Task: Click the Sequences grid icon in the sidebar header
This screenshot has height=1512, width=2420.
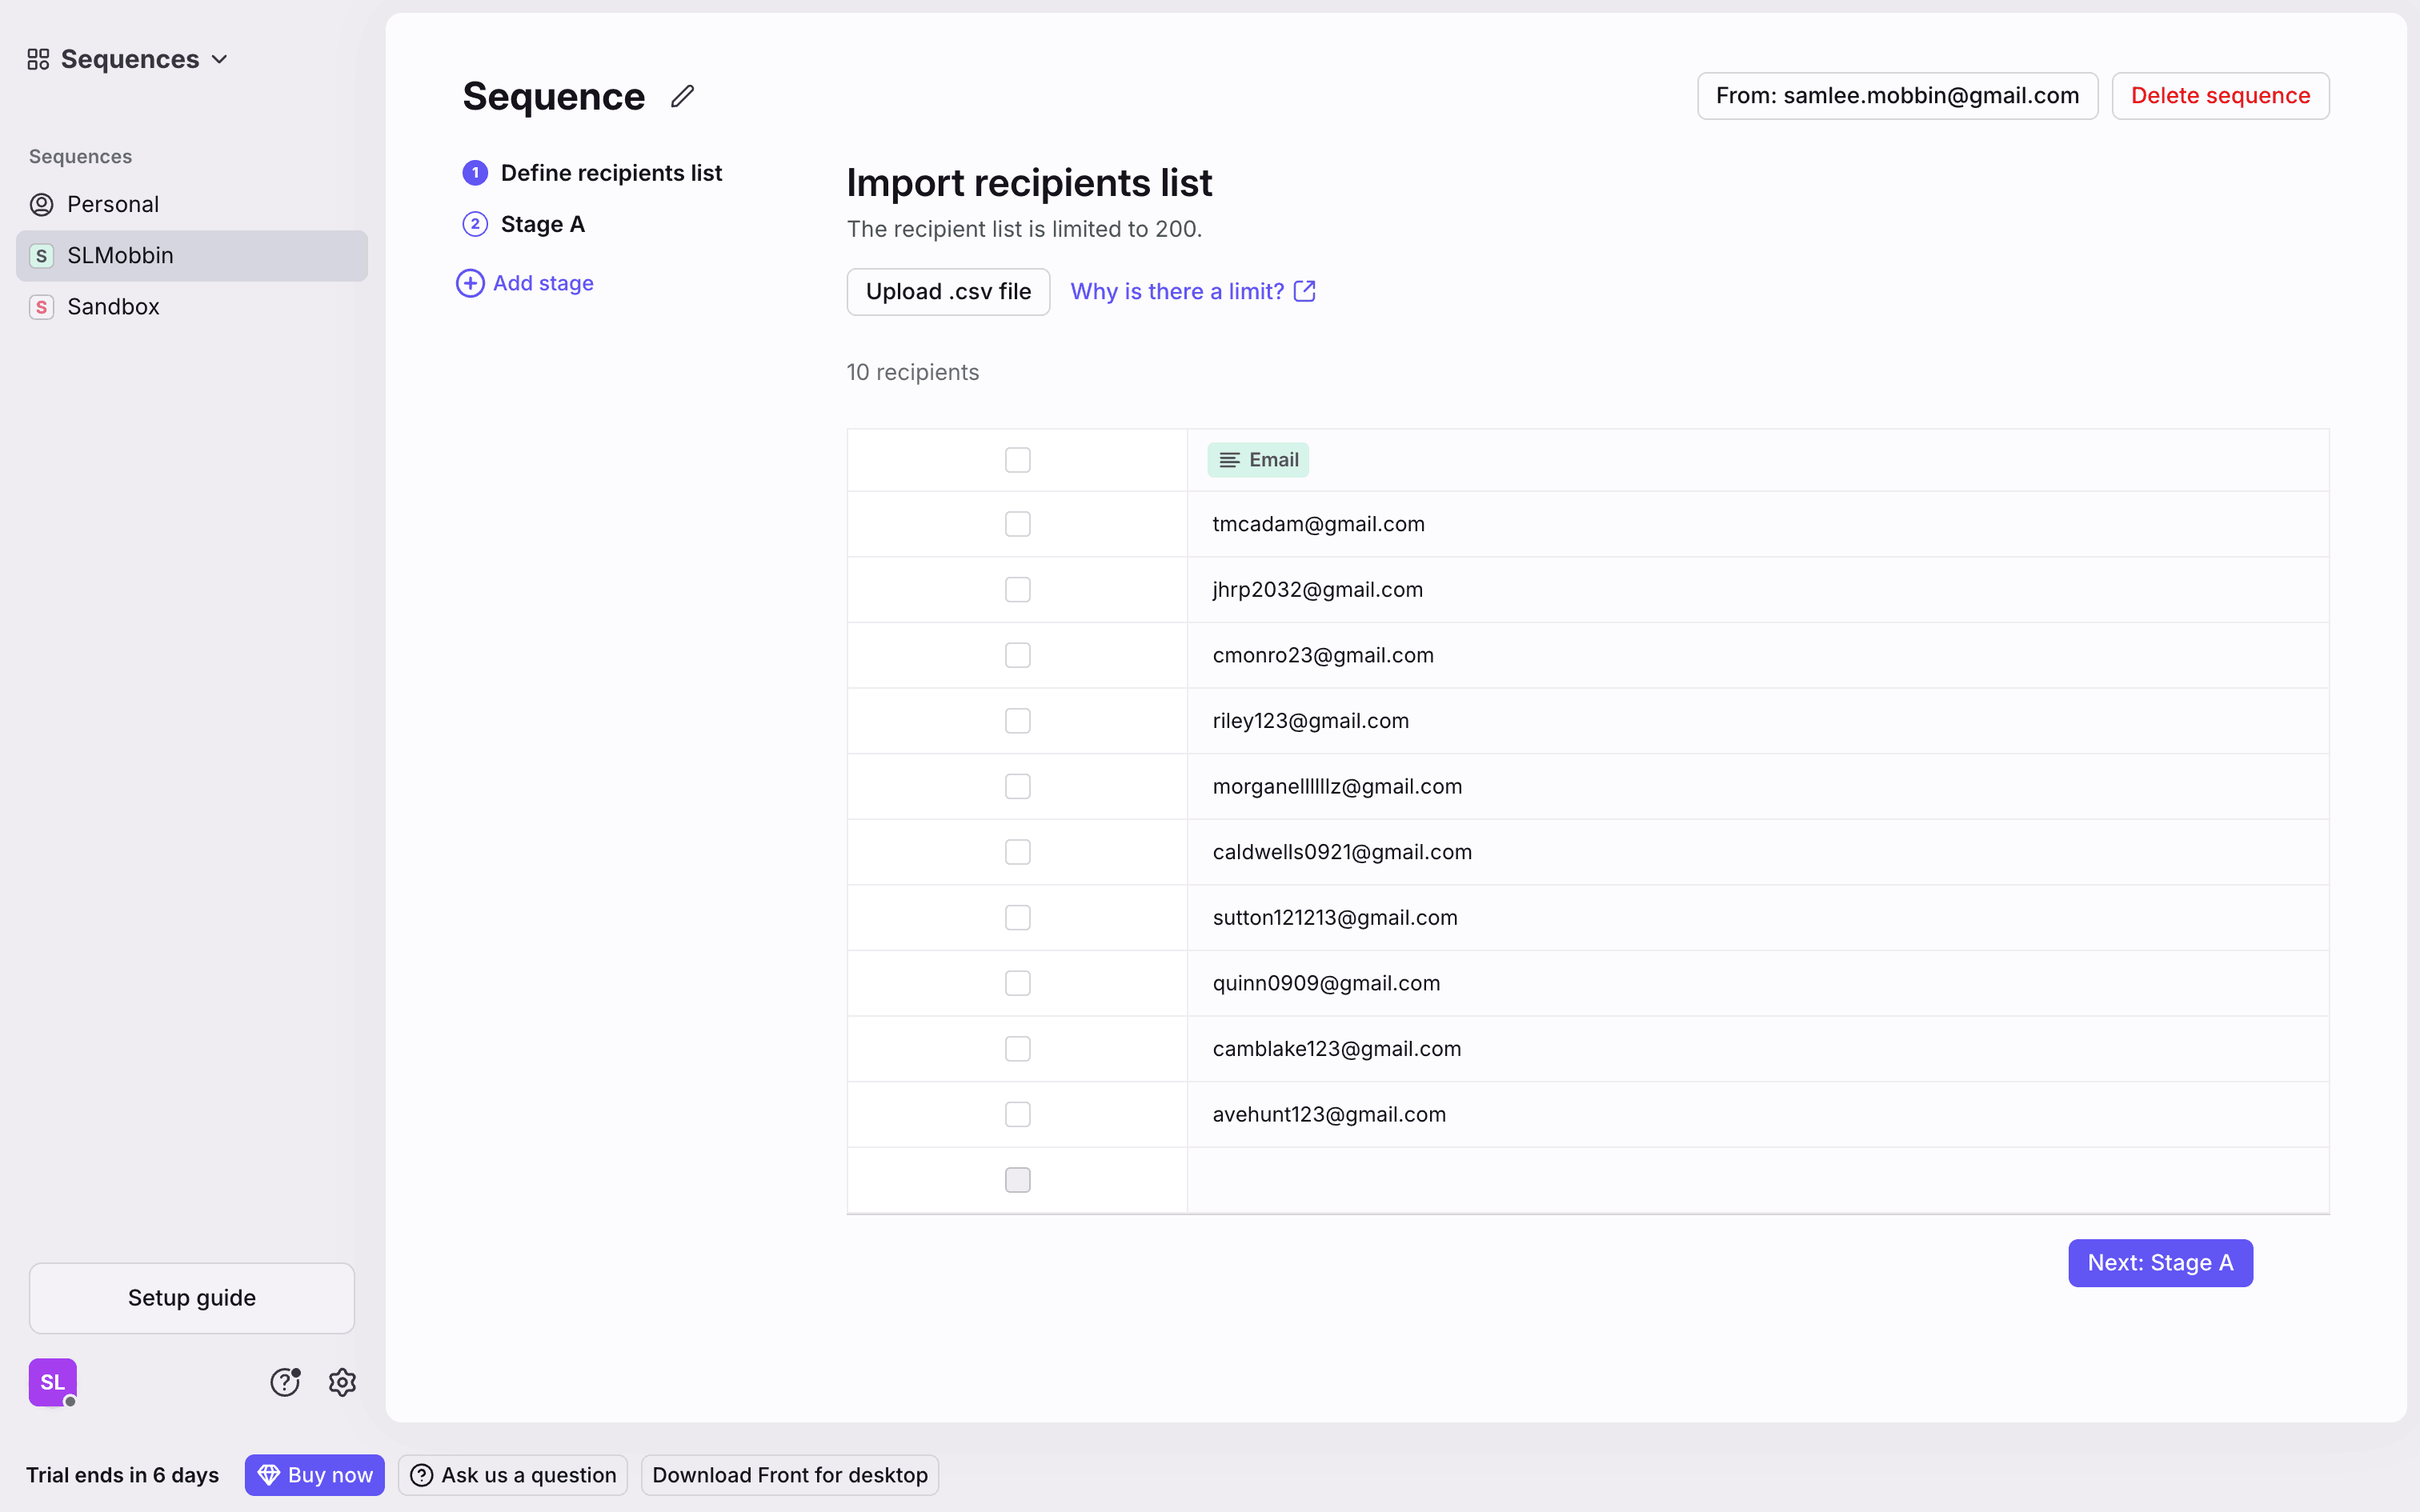Action: (x=38, y=60)
